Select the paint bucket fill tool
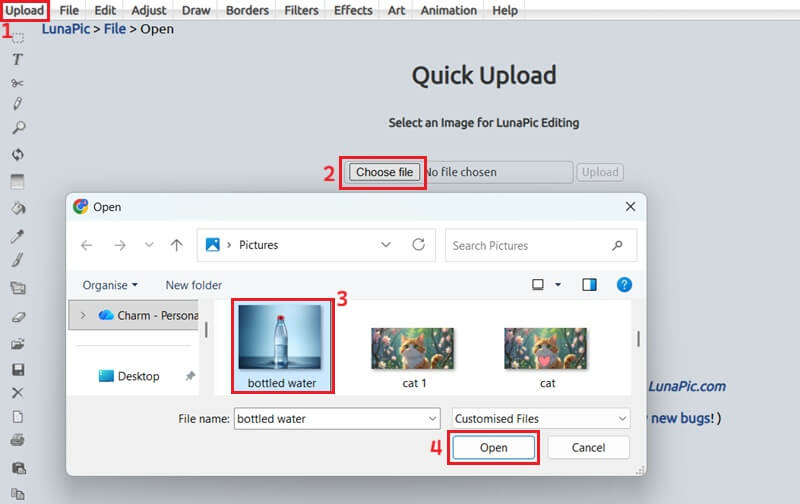 [x=18, y=208]
